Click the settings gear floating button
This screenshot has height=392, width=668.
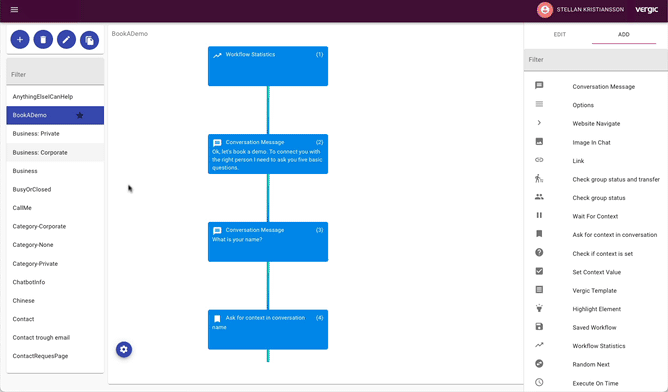pyautogui.click(x=124, y=349)
